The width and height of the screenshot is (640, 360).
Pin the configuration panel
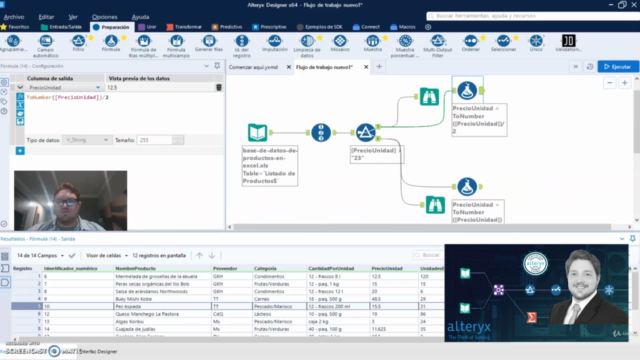[x=217, y=66]
